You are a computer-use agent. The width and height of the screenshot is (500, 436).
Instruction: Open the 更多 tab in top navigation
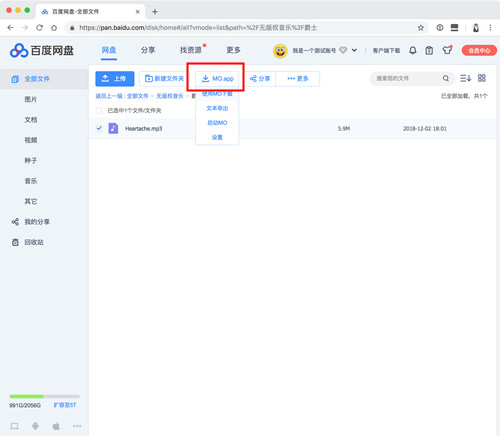(x=233, y=50)
